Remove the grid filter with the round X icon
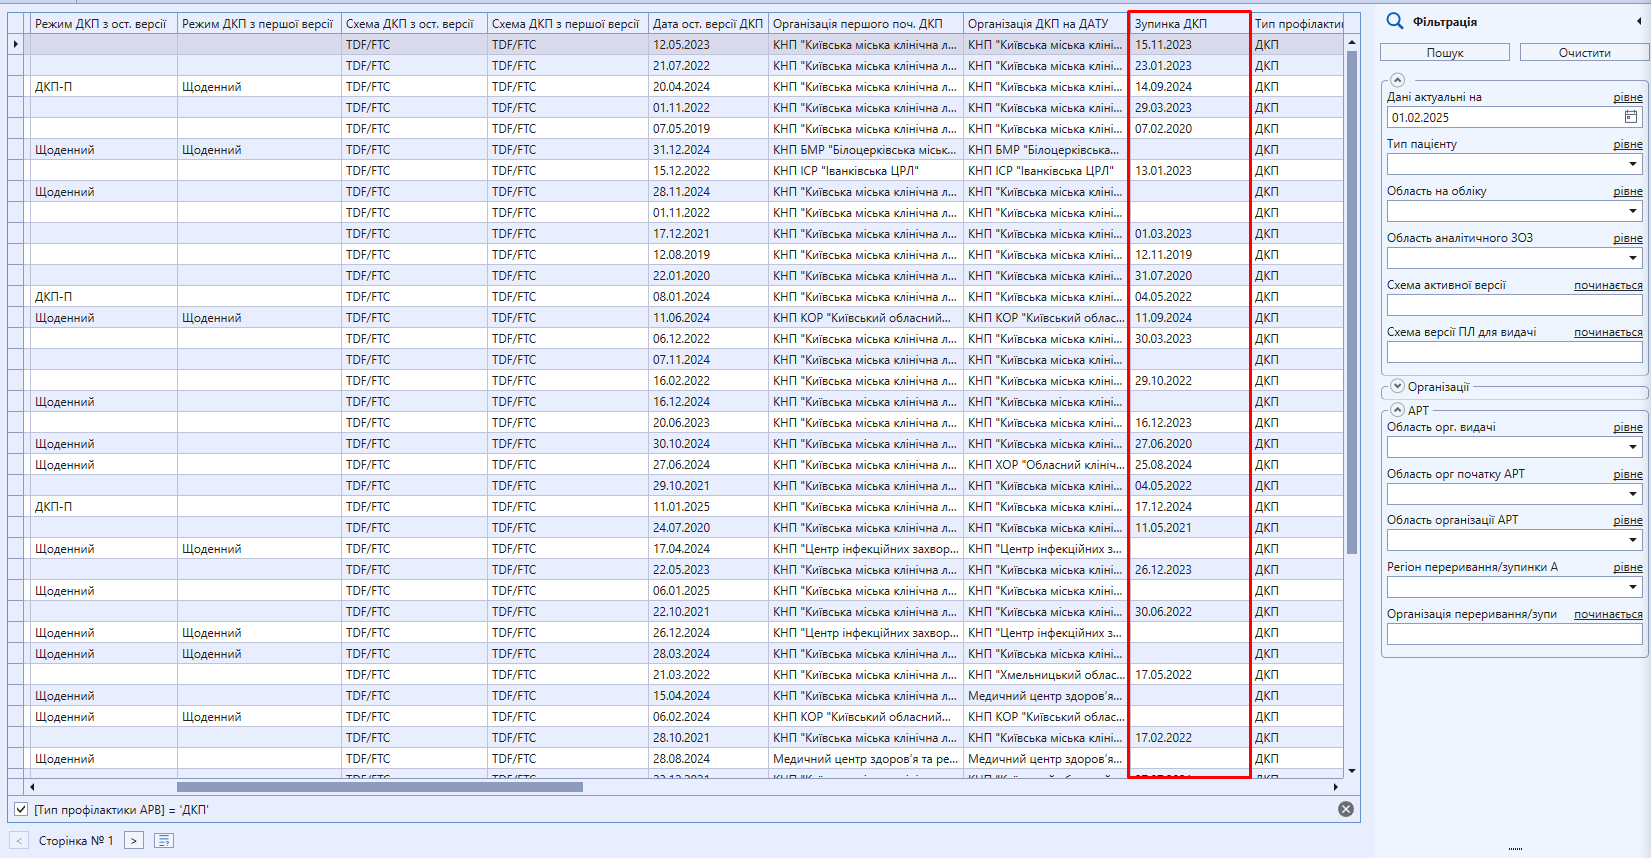Viewport: 1651px width, 858px height. 1346,809
